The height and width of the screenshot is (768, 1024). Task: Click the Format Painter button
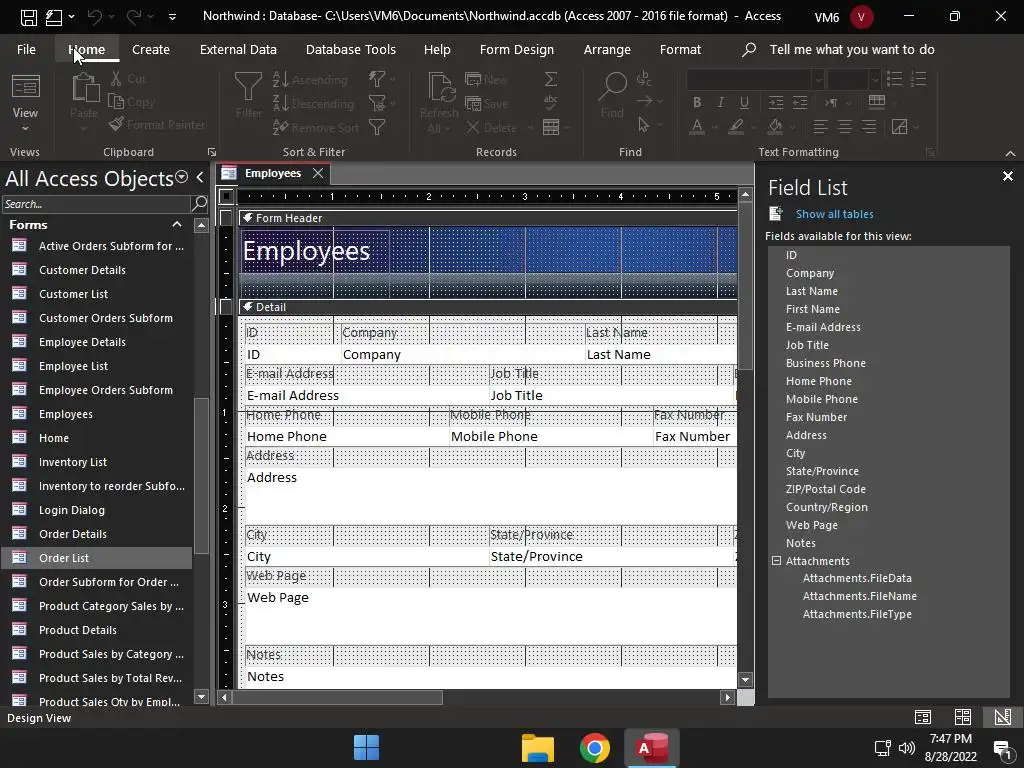tap(157, 125)
